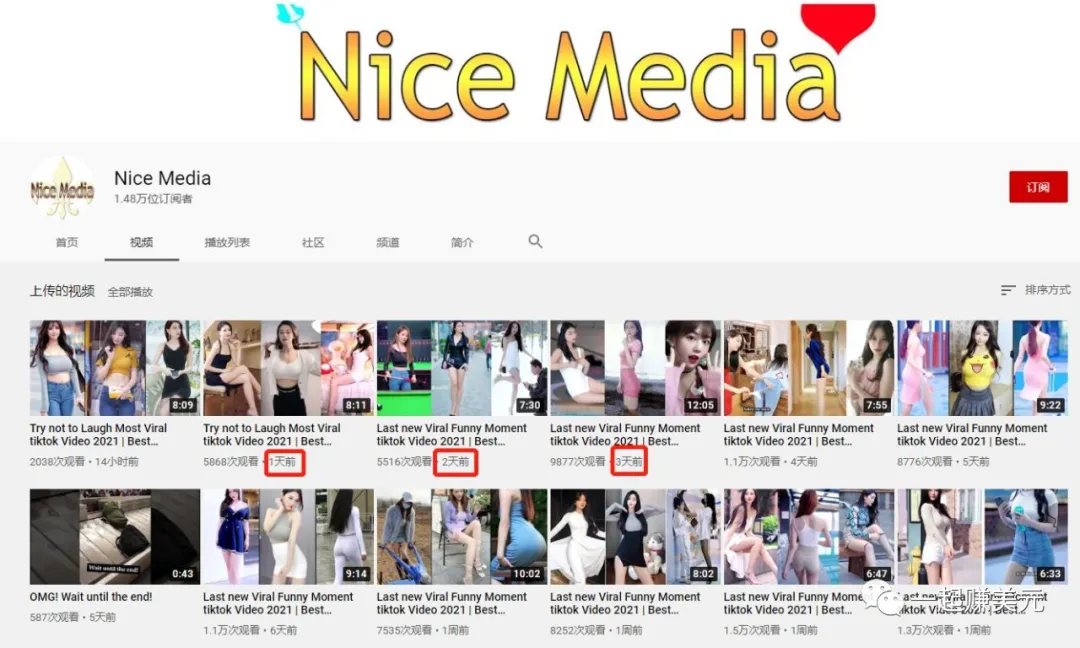Image resolution: width=1080 pixels, height=648 pixels.
Task: Click the 'OMG! Wait until the end!' title
Action: pyautogui.click(x=91, y=597)
